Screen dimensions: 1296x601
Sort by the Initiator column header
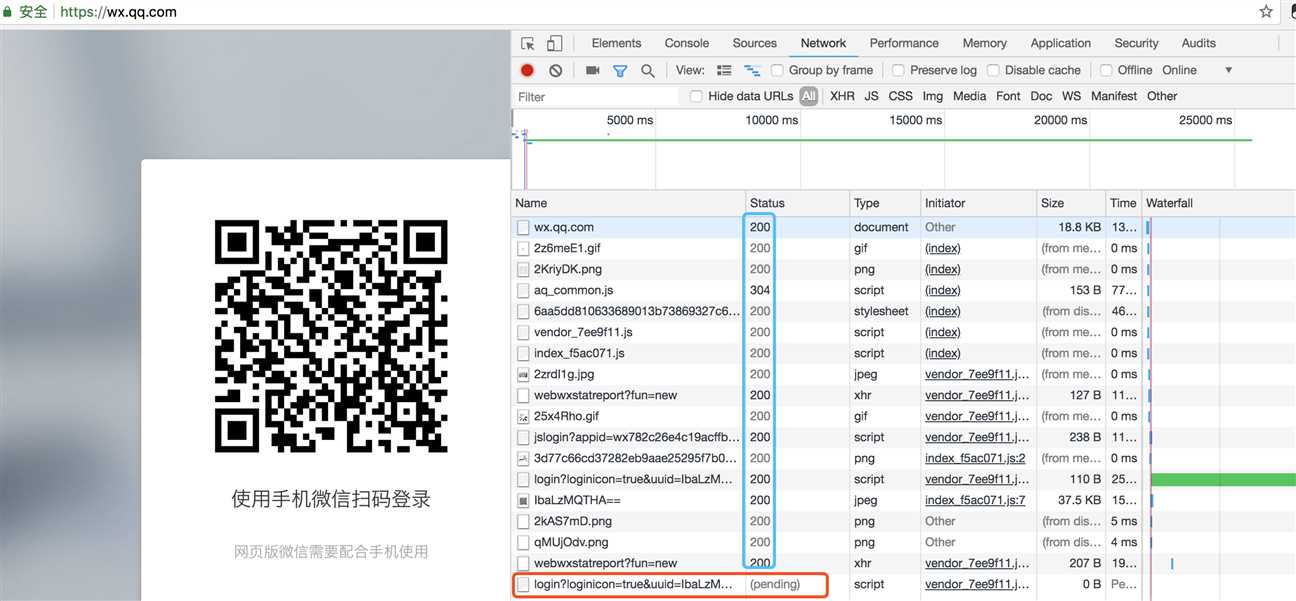point(977,203)
